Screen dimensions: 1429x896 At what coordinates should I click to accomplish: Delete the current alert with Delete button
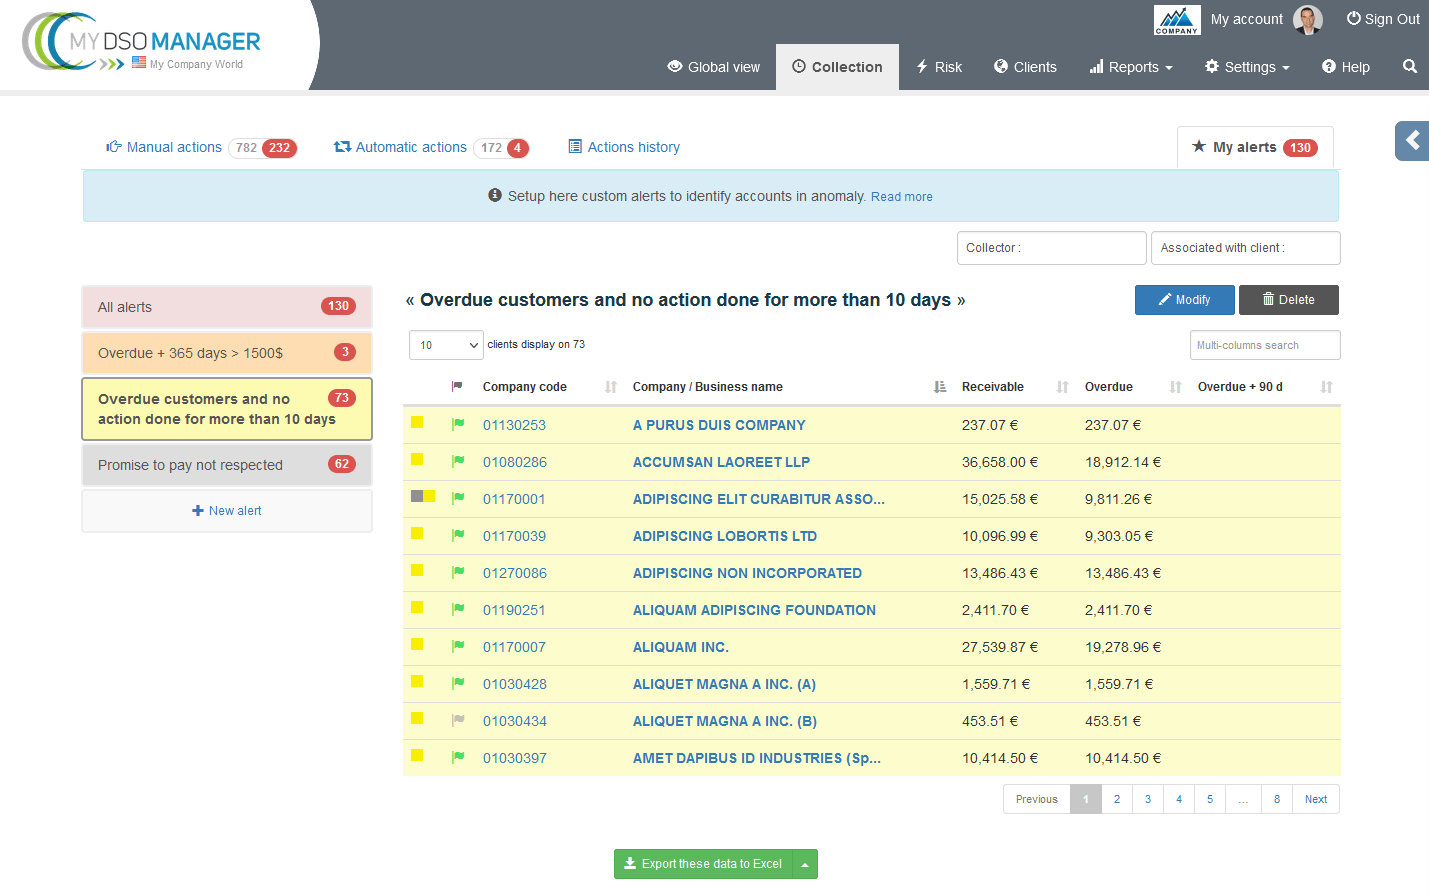coord(1288,300)
